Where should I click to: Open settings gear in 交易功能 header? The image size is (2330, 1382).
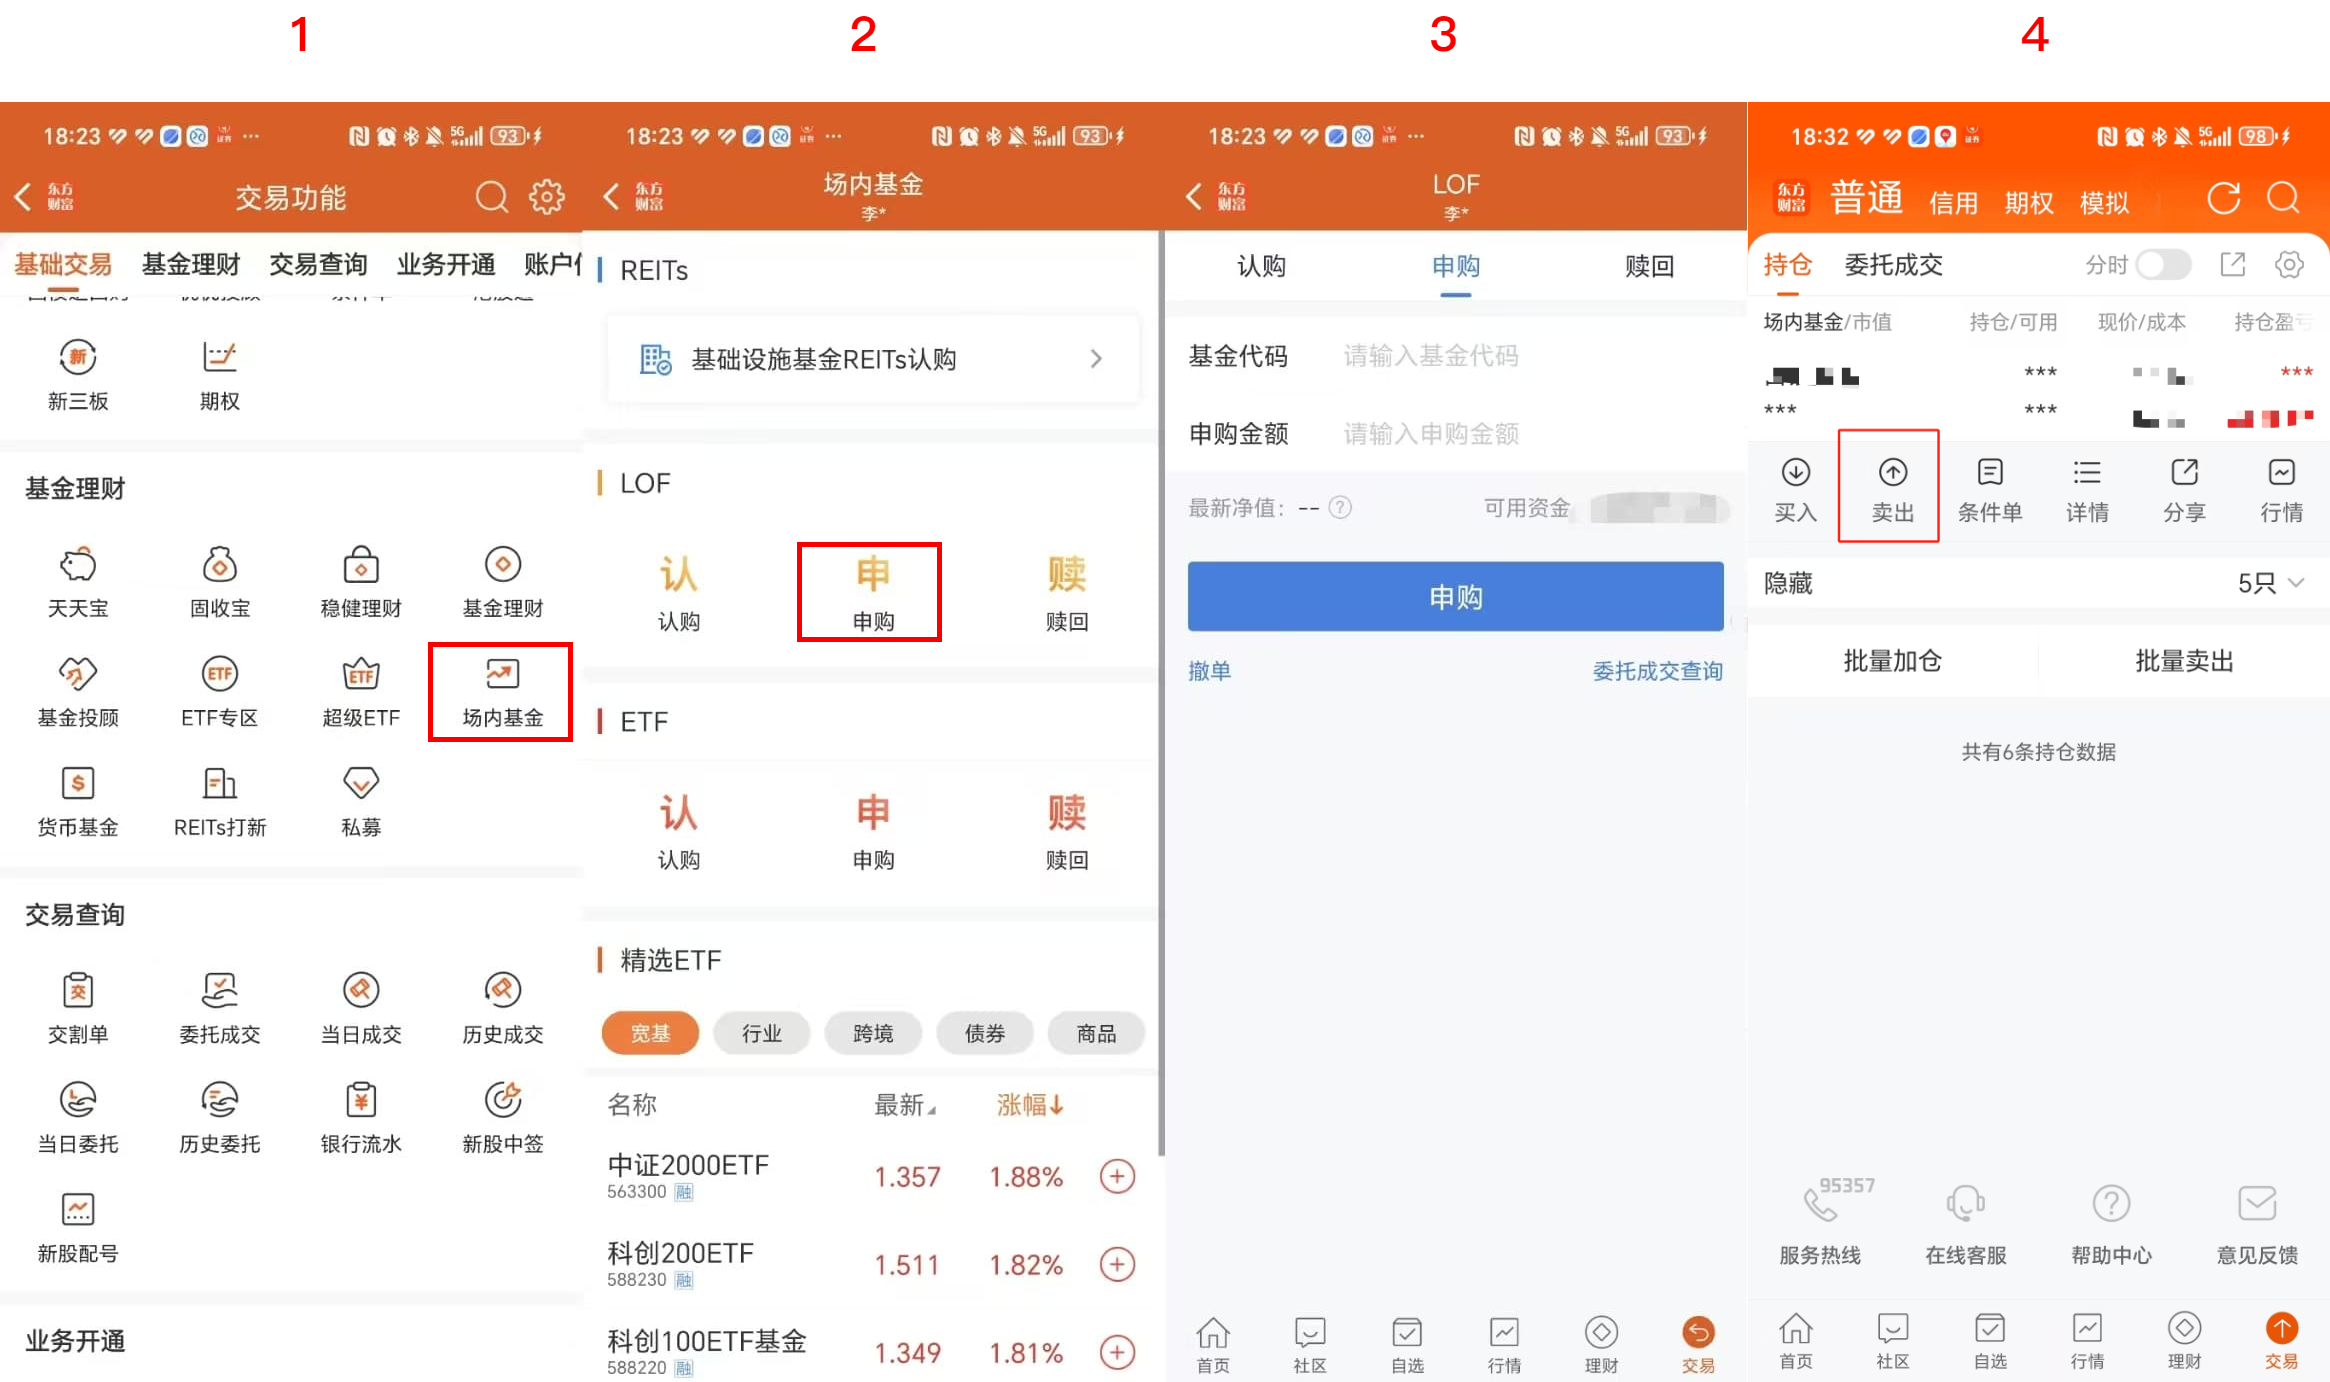[546, 197]
